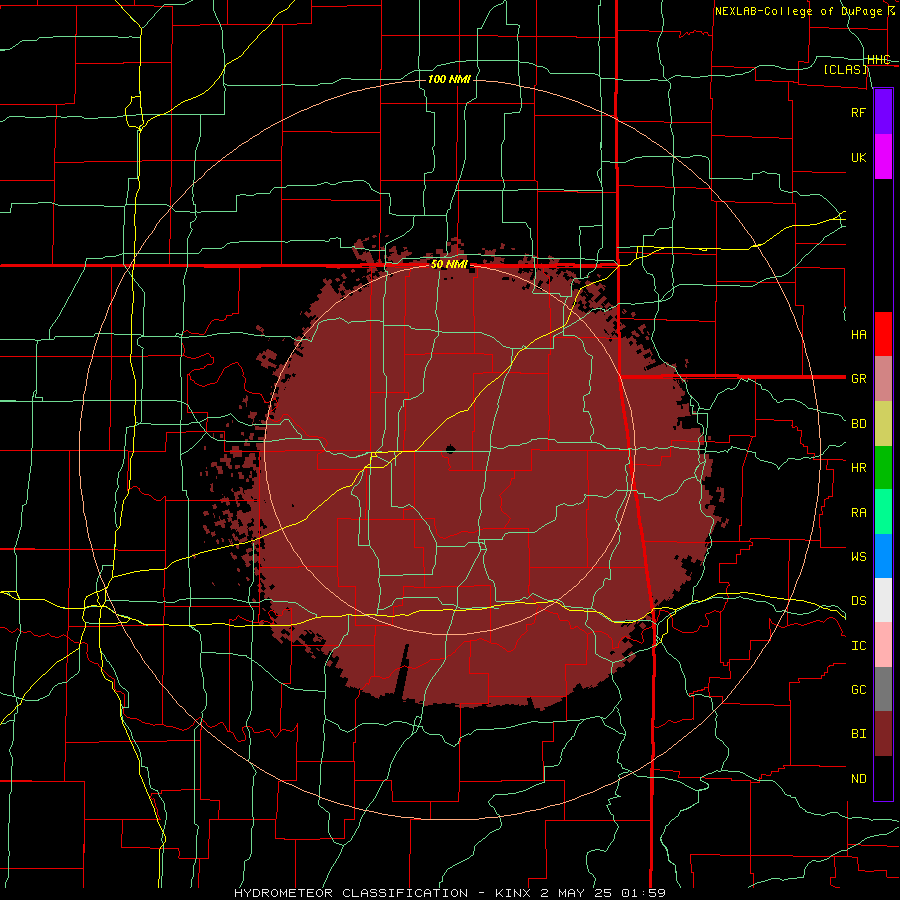900x900 pixels.
Task: Click the GC gray legend swatch
Action: pos(883,689)
